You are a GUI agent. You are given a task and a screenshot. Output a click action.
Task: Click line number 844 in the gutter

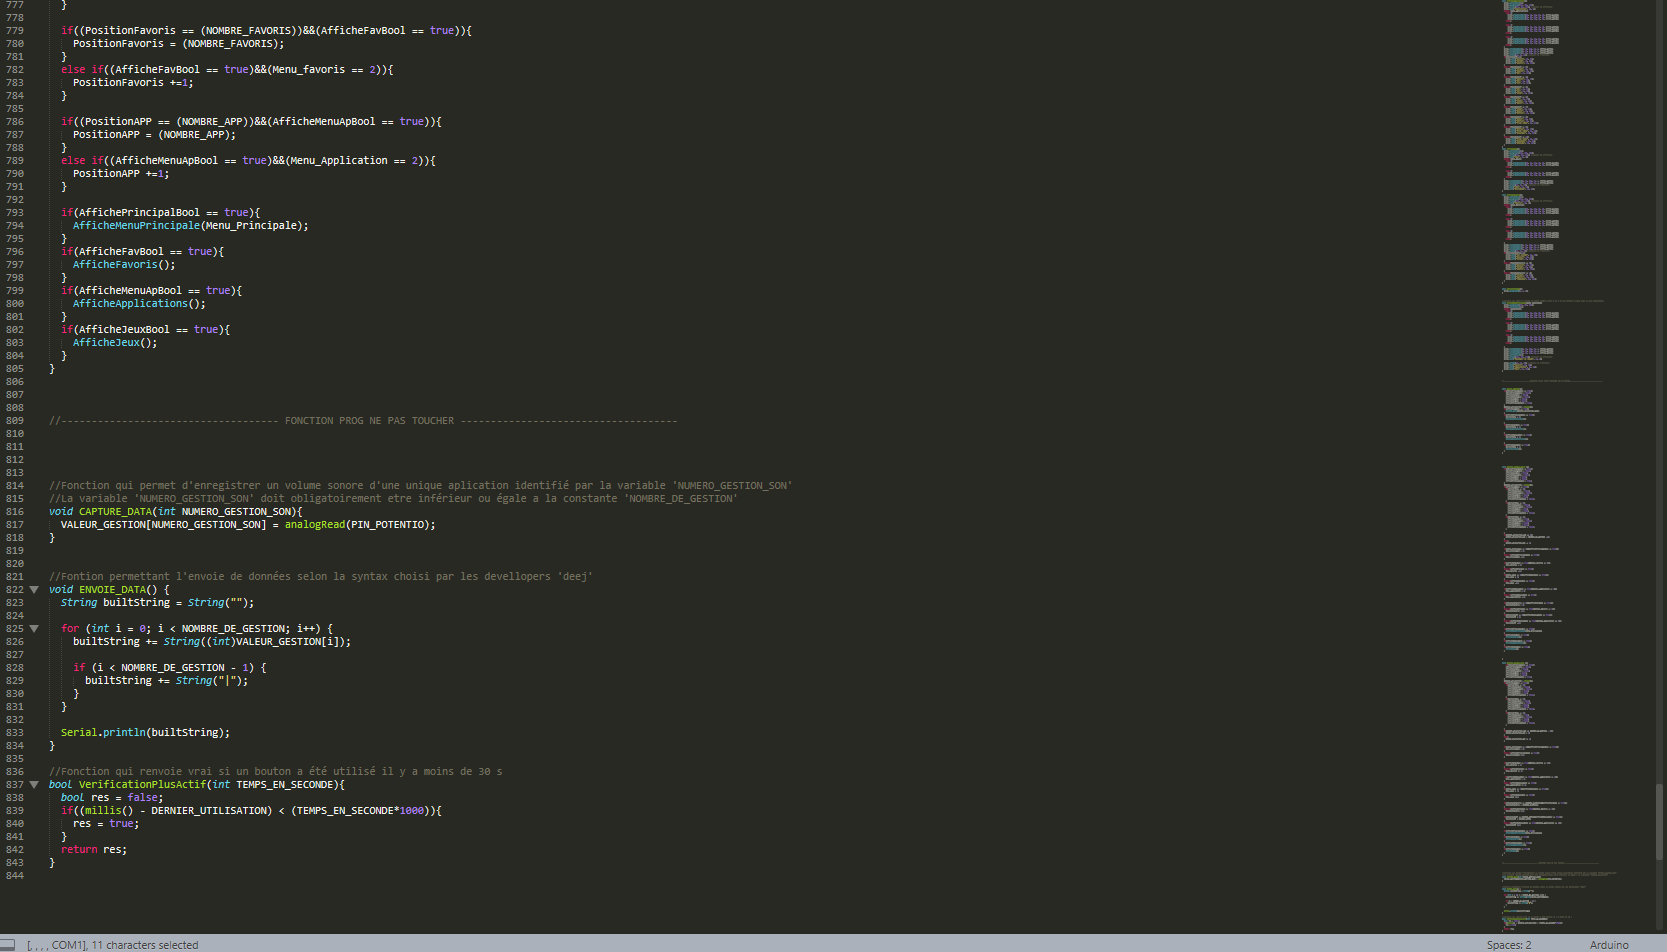(15, 876)
